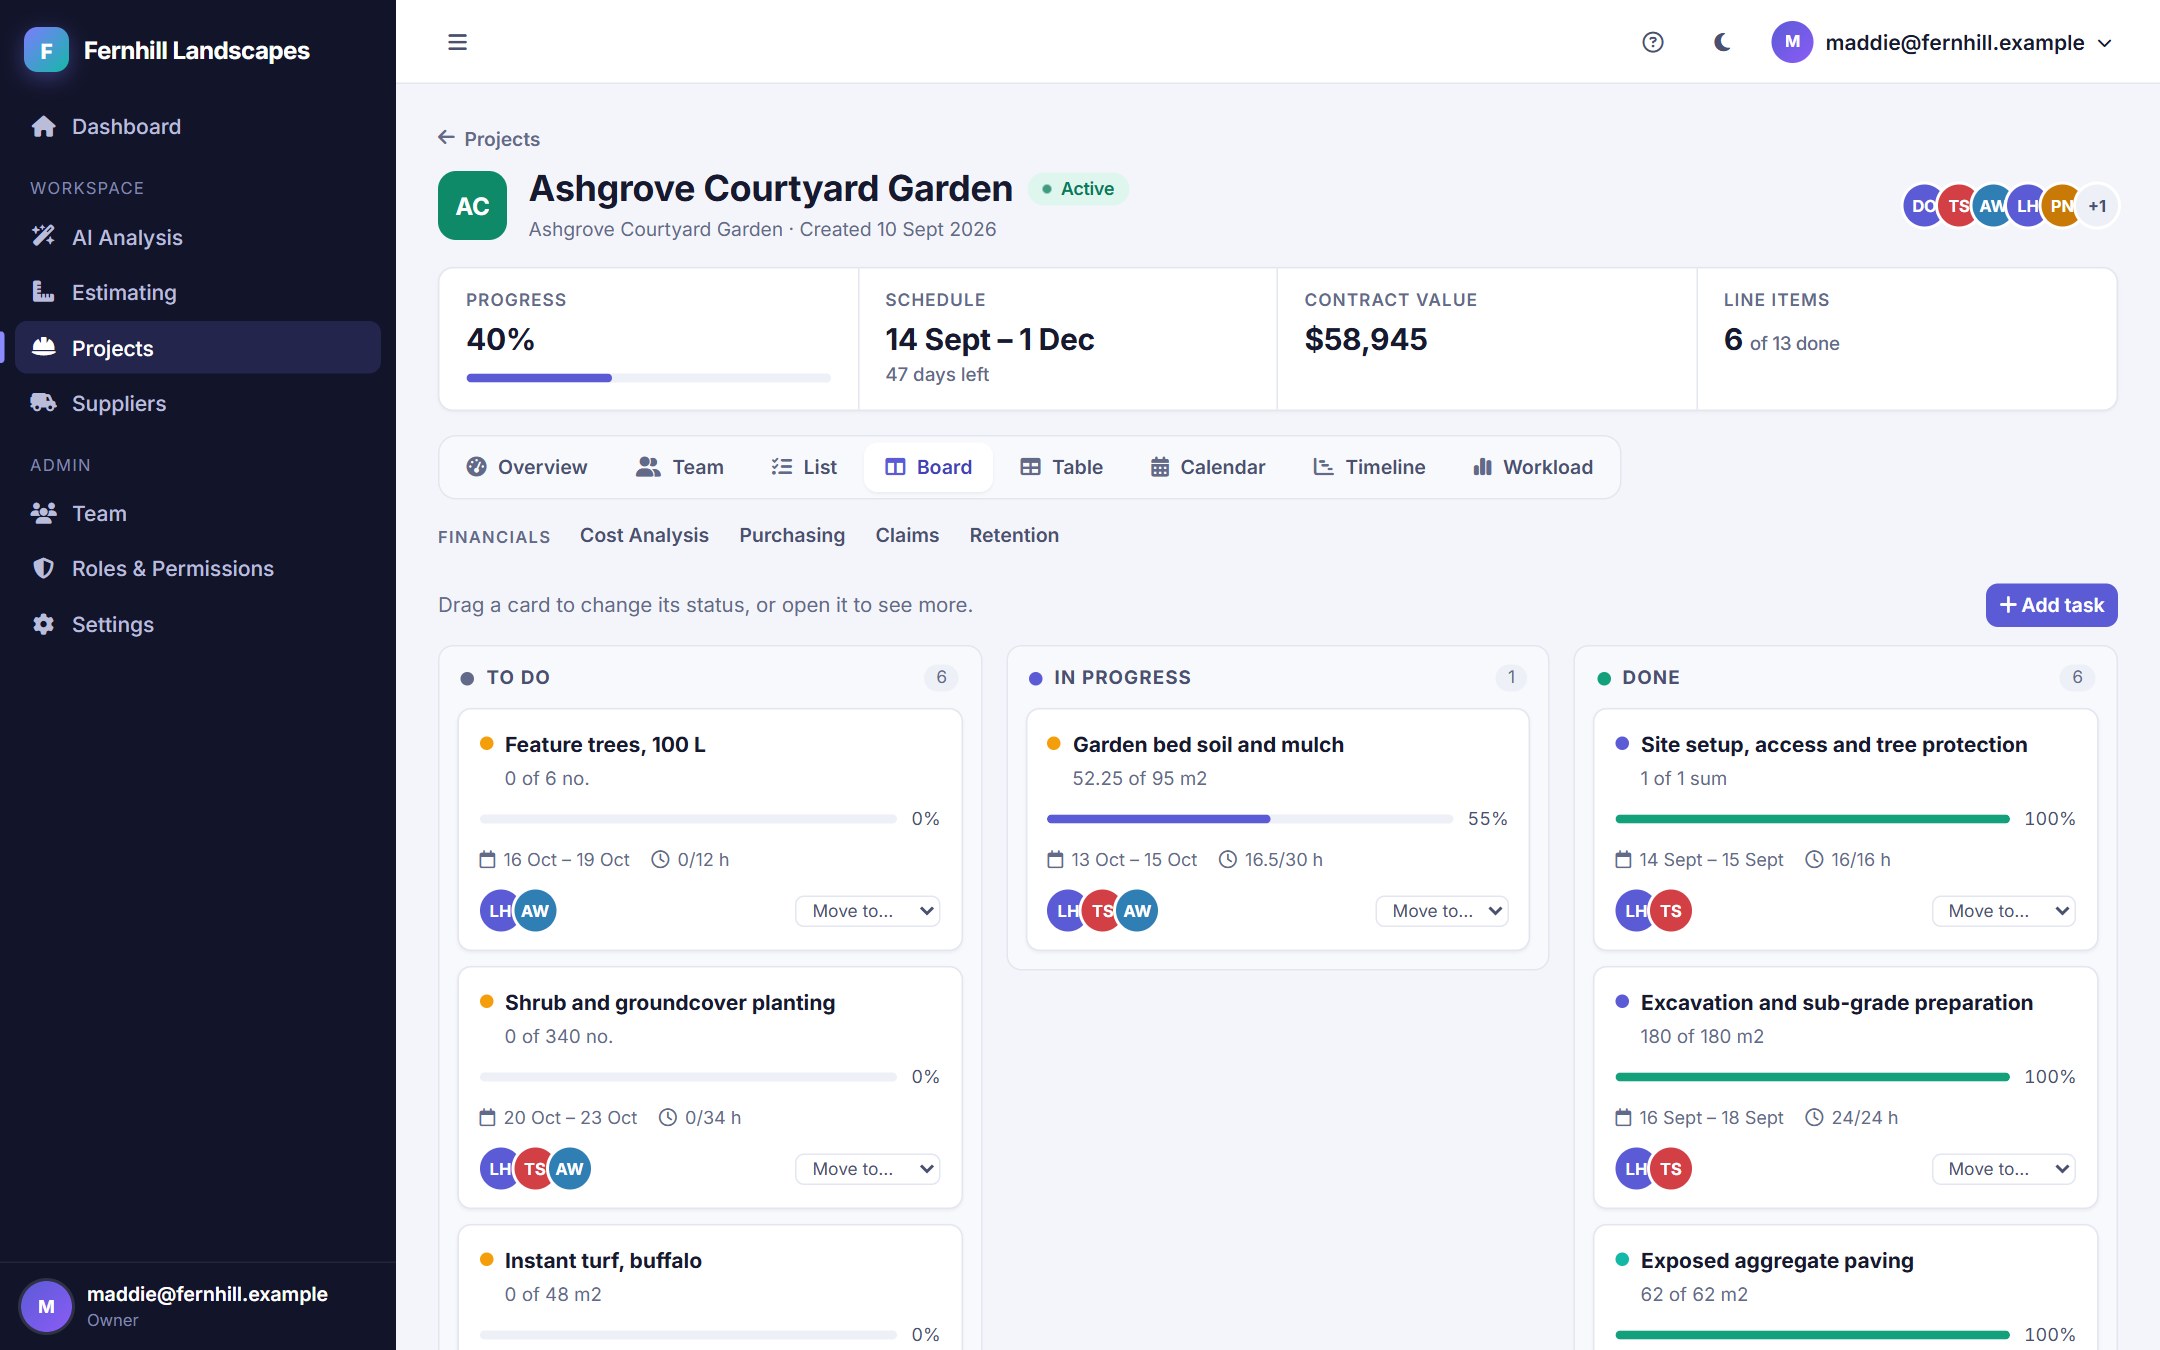The height and width of the screenshot is (1350, 2160).
Task: Switch to the Table view tab
Action: (x=1061, y=467)
